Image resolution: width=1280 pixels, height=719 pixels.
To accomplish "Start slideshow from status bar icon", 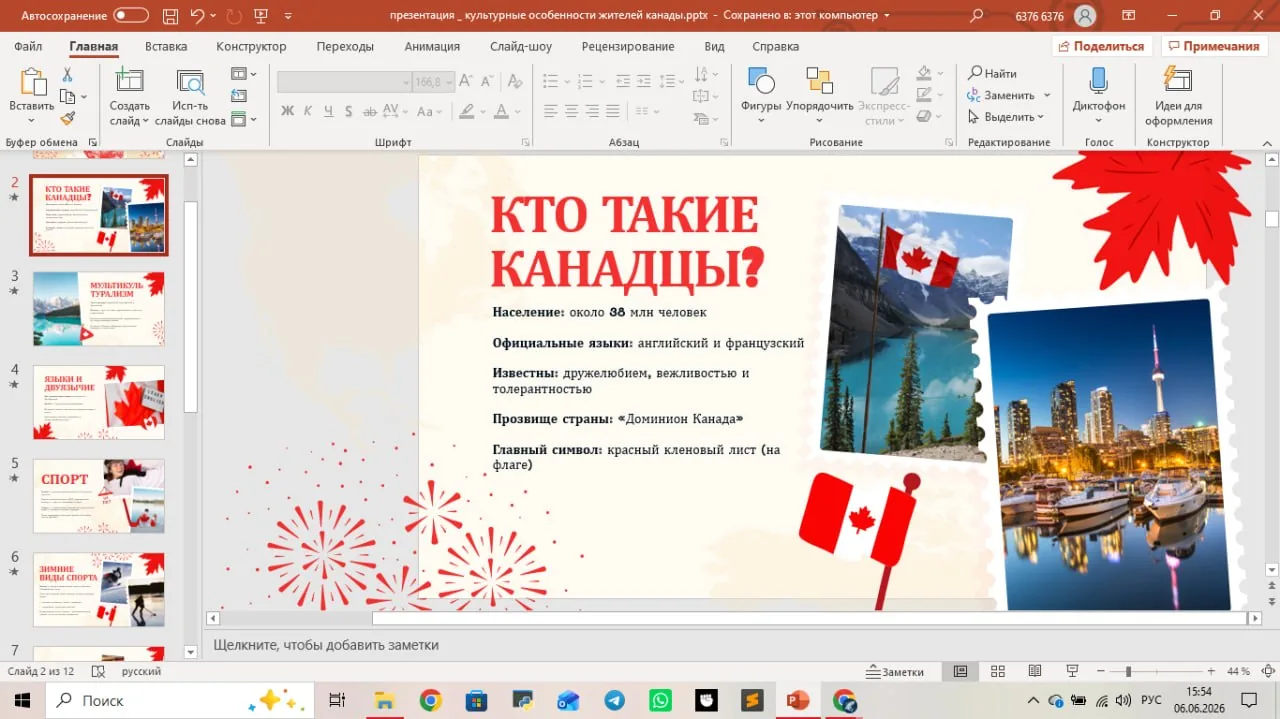I will coord(1071,672).
